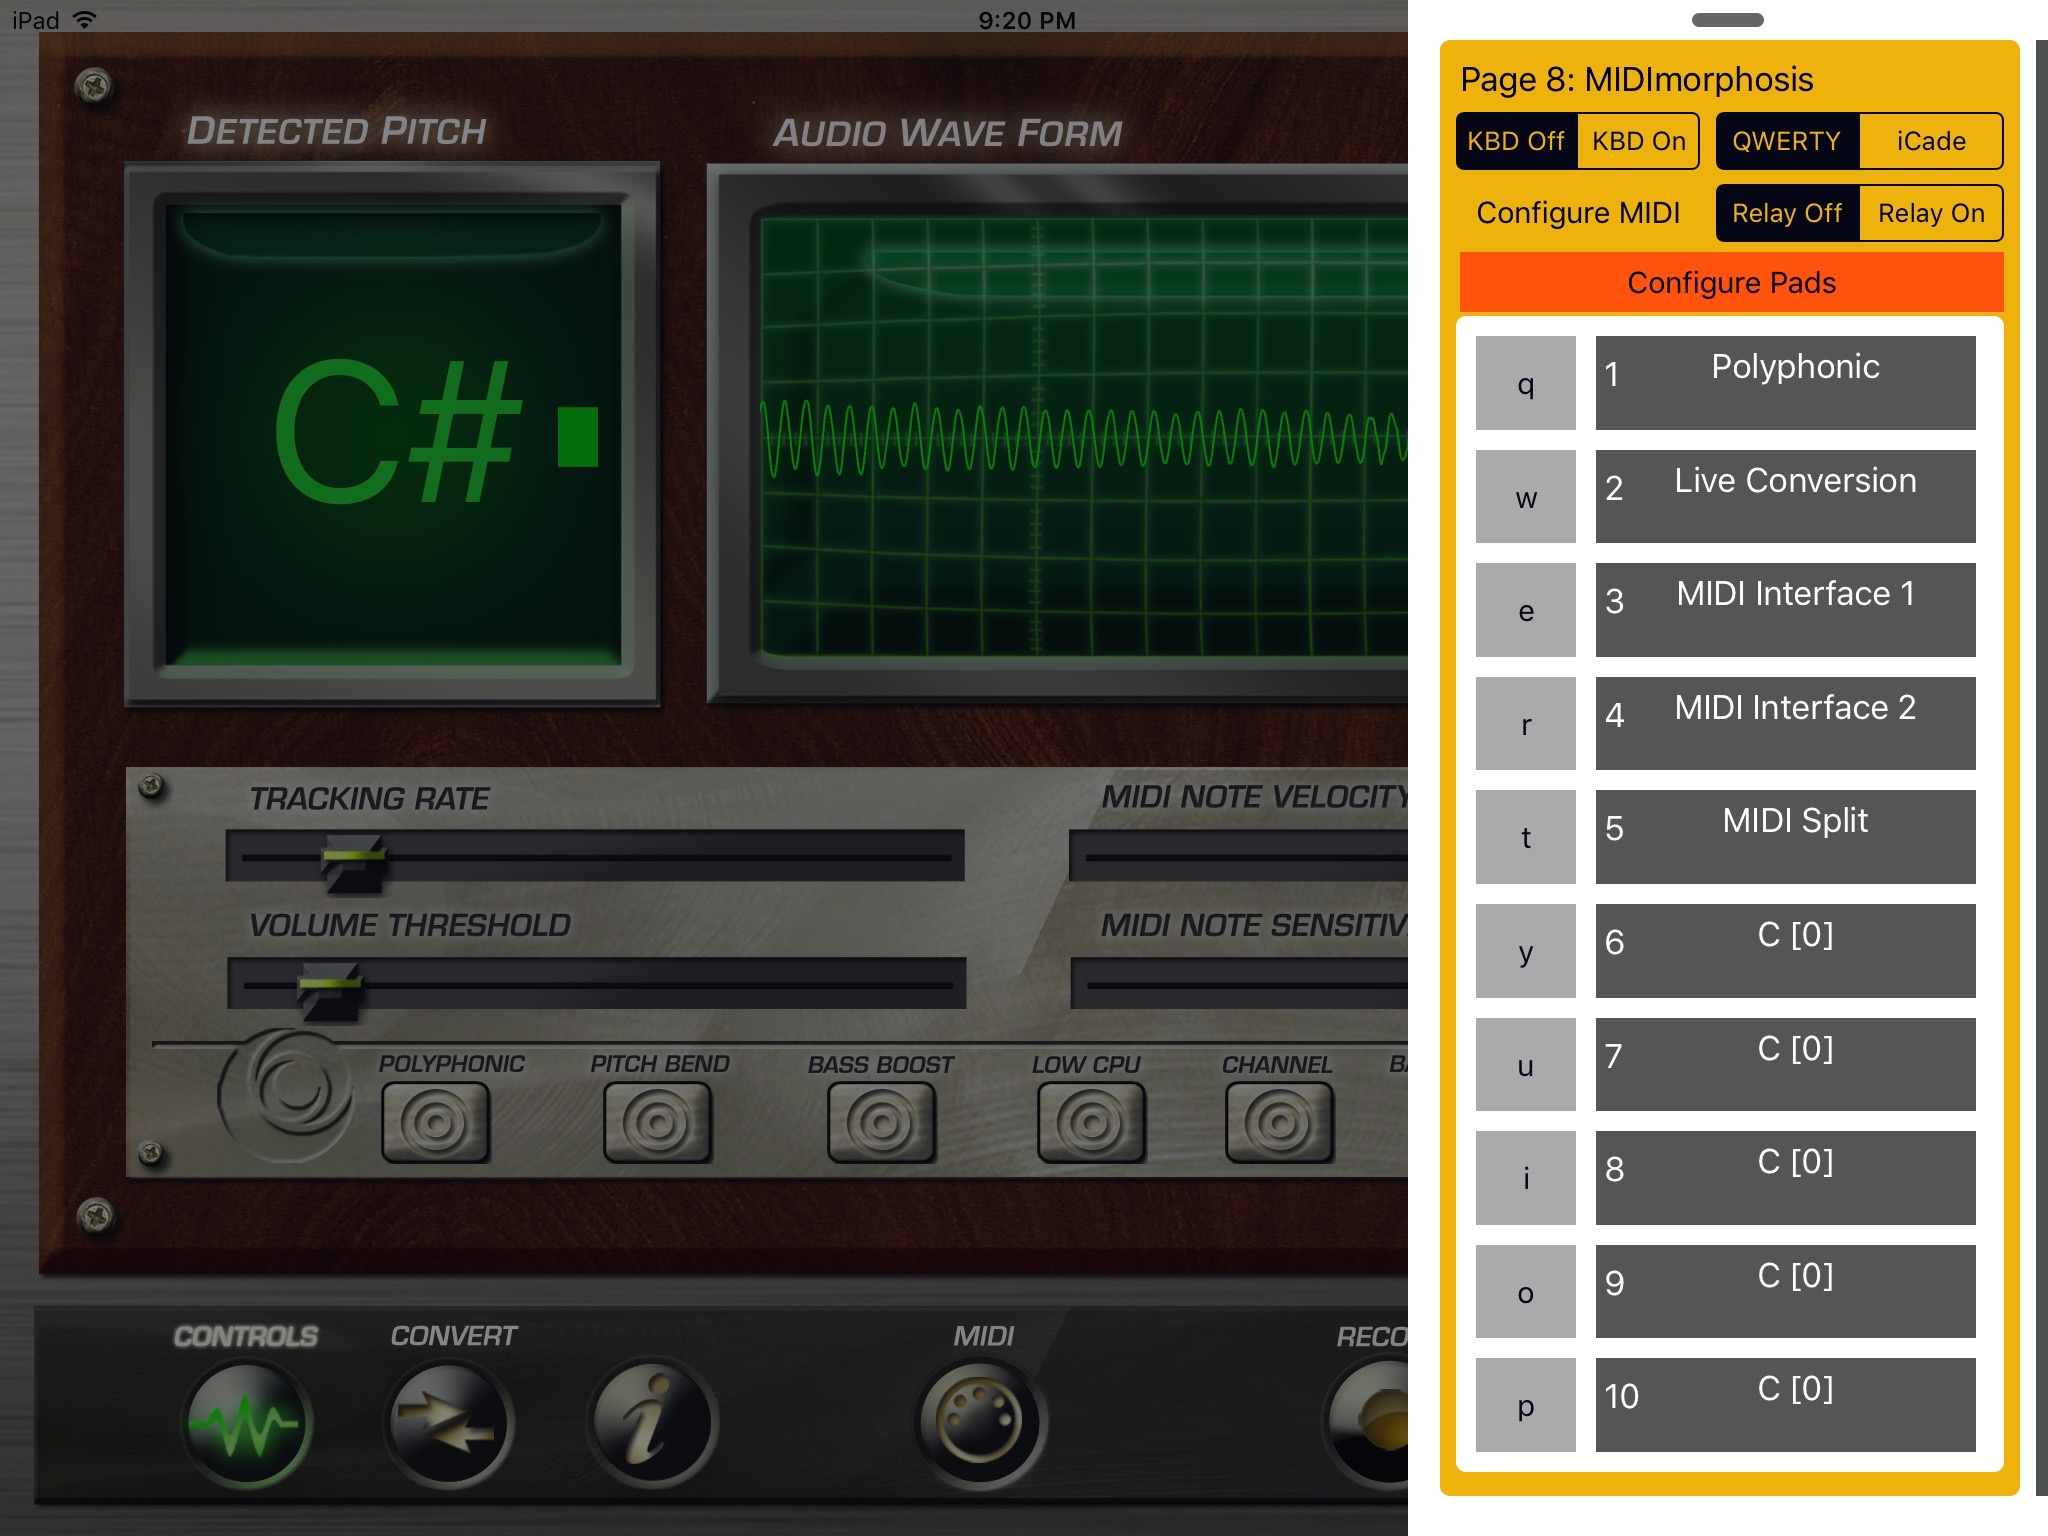Viewport: 2048px width, 1536px height.
Task: Open the MIDI connector icon
Action: 980,1423
